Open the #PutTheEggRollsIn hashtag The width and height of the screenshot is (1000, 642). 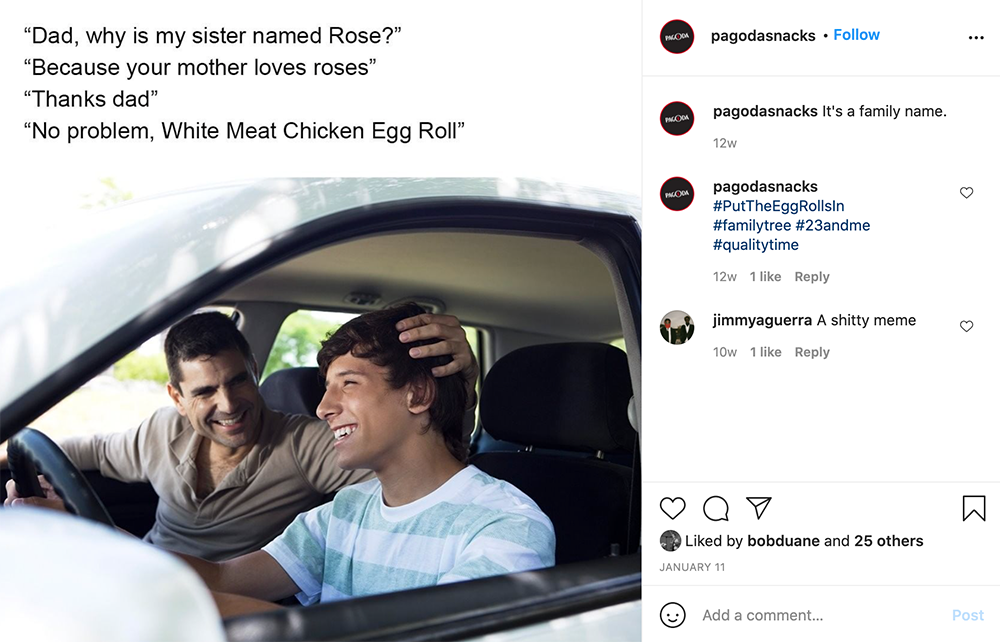(x=779, y=206)
